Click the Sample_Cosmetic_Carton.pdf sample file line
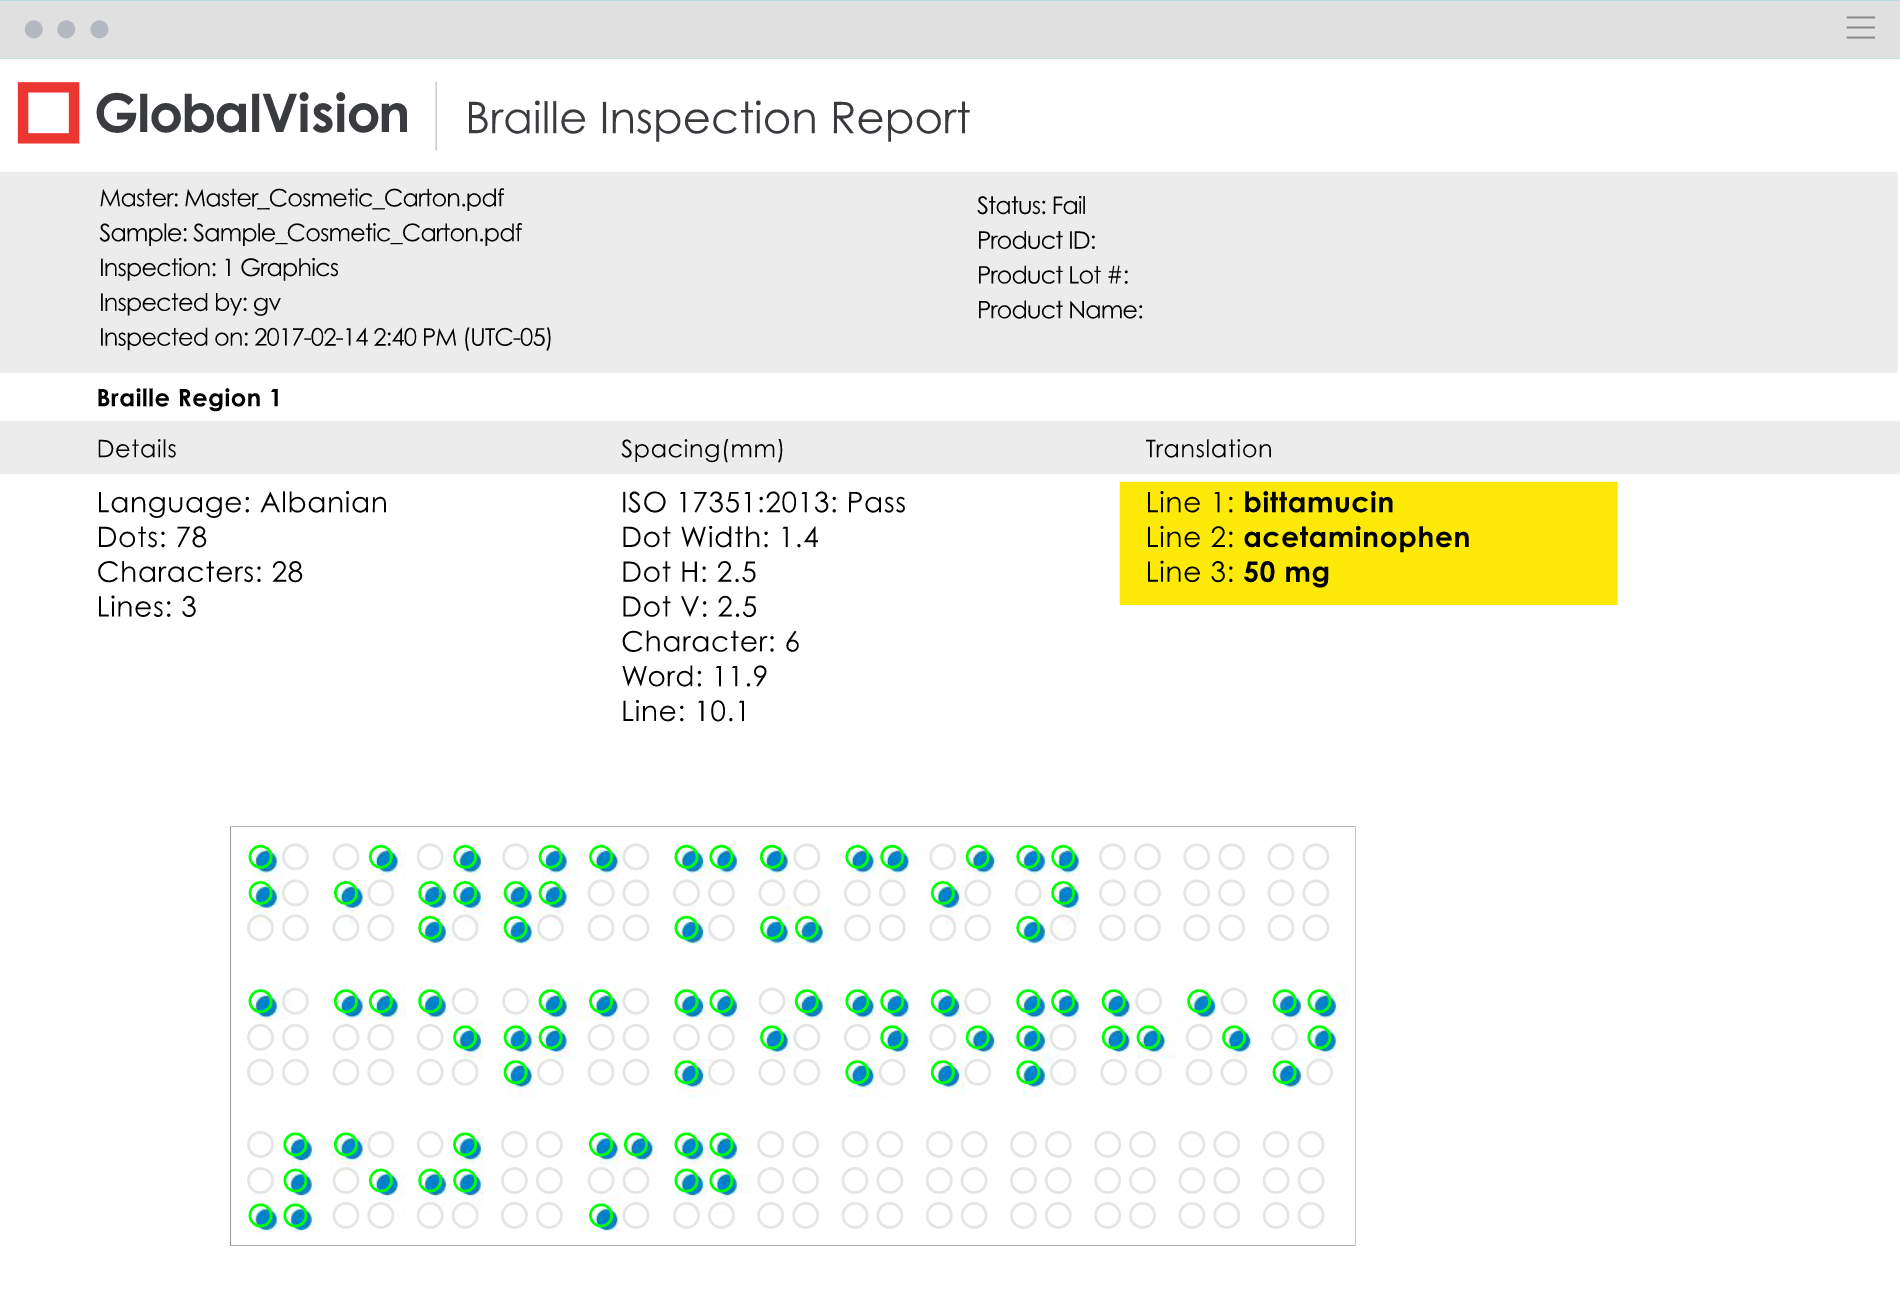Viewport: 1900px width, 1308px height. [x=310, y=233]
